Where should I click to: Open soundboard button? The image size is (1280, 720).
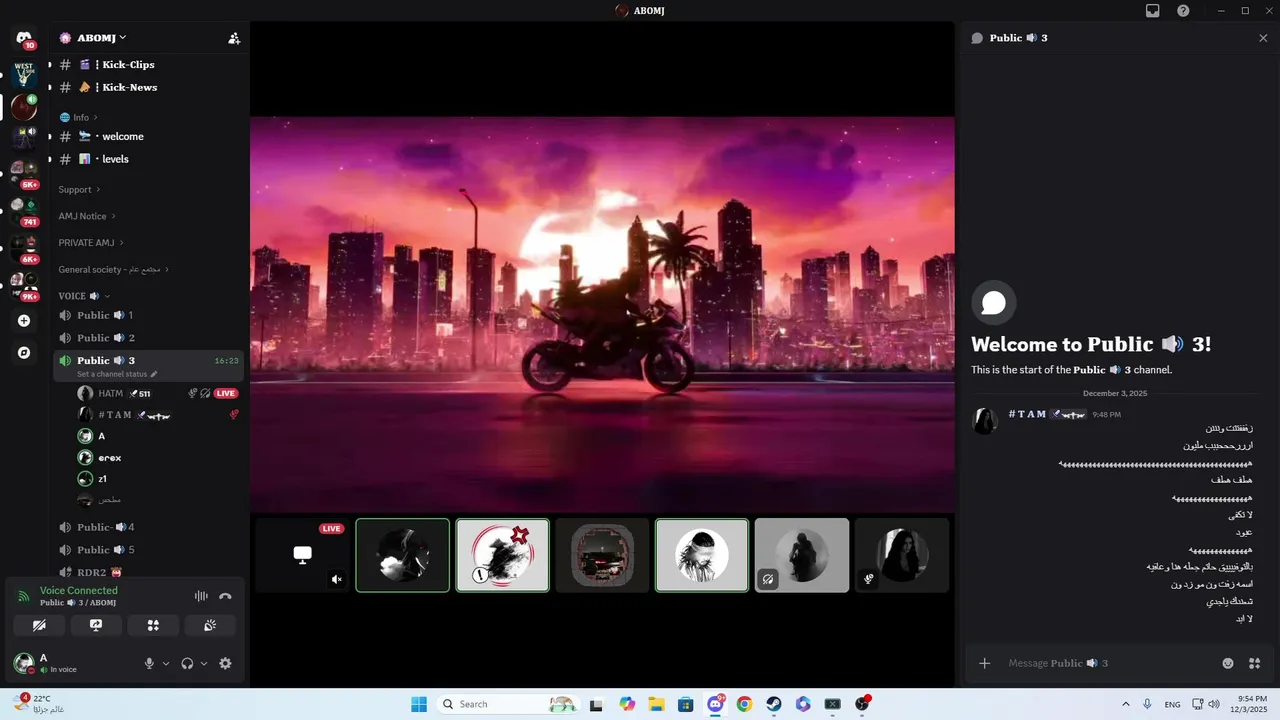pos(210,625)
